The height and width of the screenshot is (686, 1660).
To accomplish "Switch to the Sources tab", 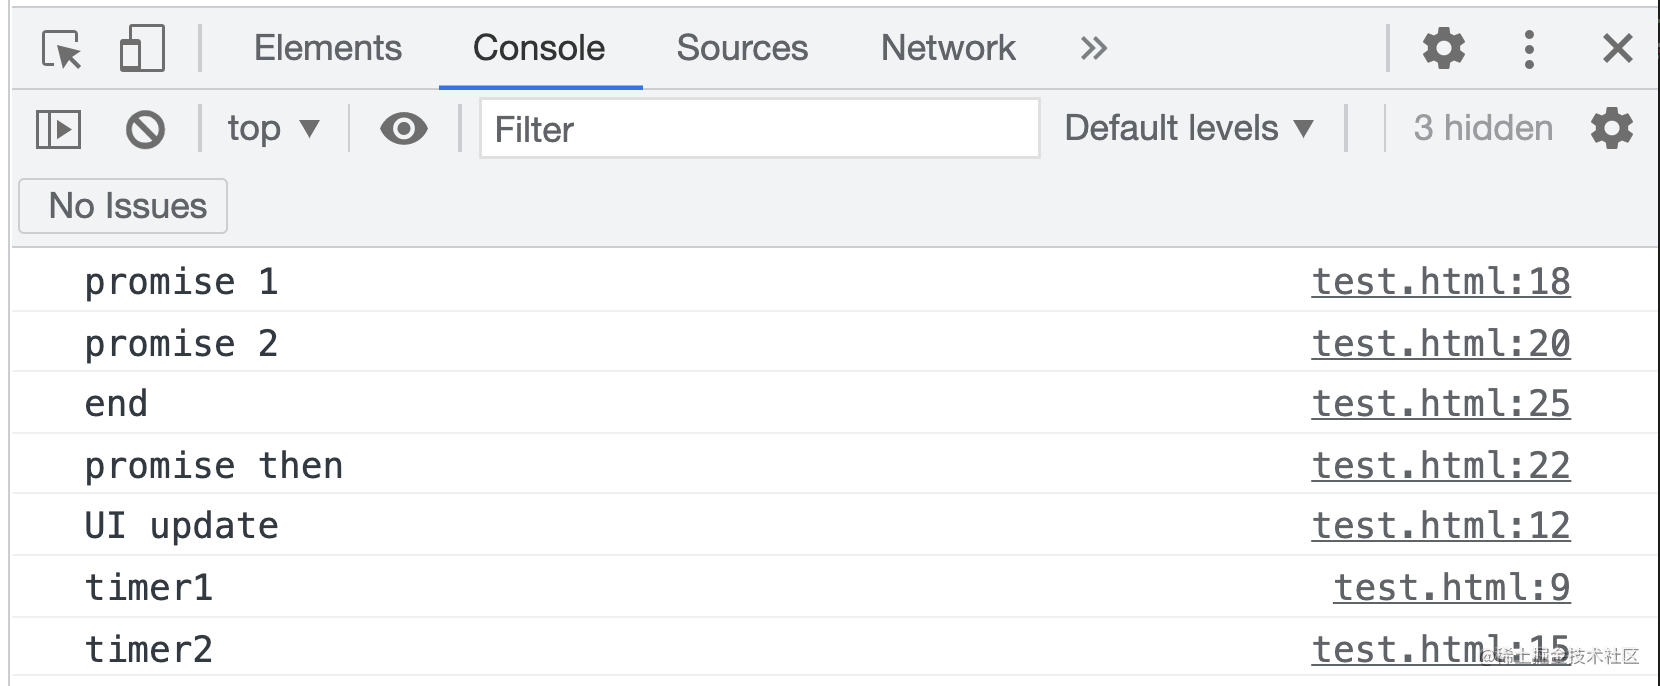I will pyautogui.click(x=742, y=48).
